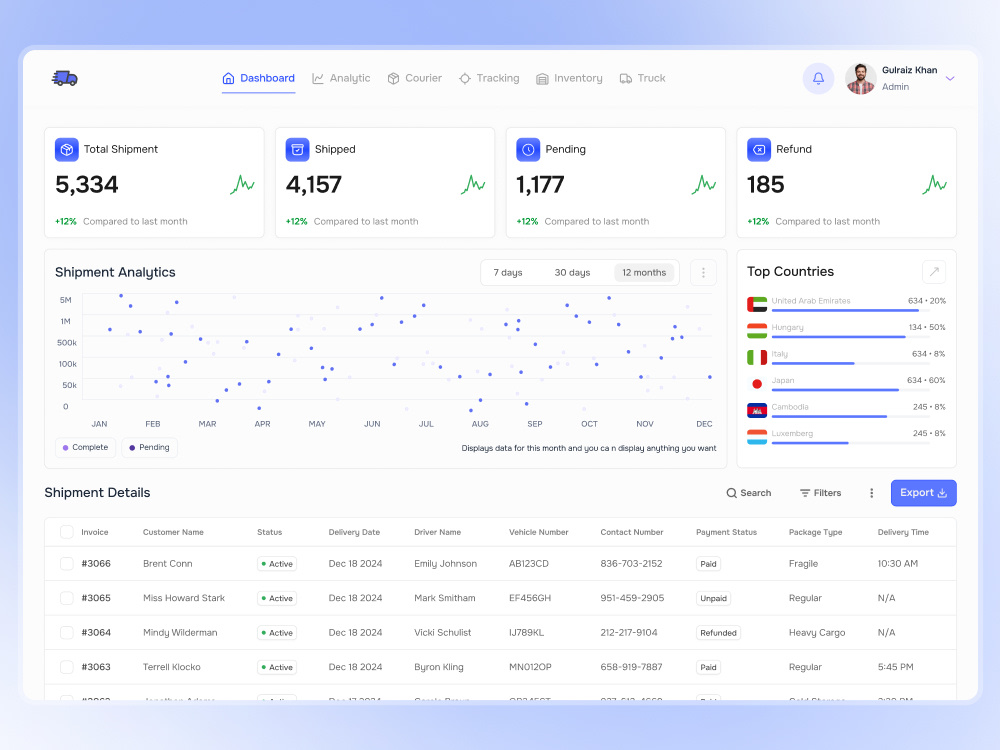Click Gulraiz Khan profile photo

click(x=861, y=78)
